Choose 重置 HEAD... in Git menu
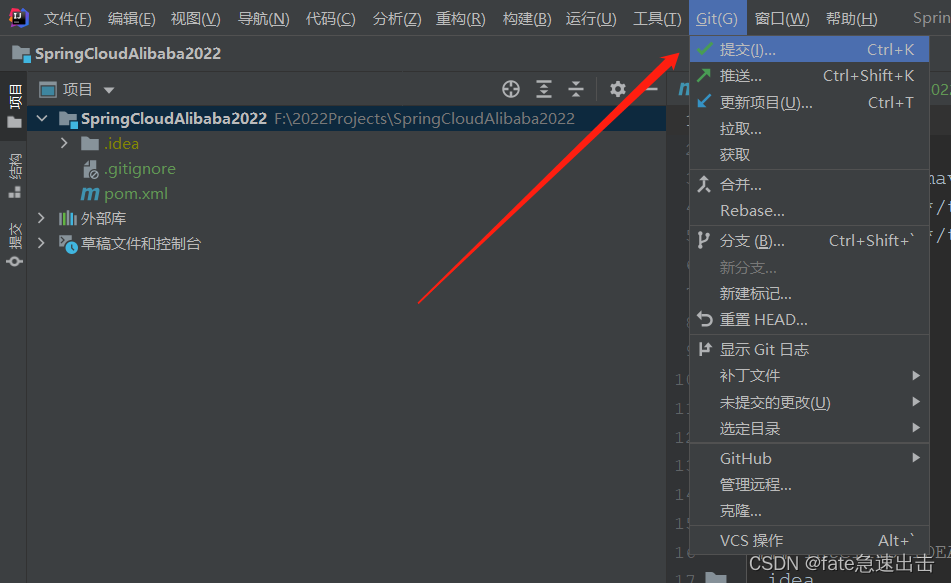This screenshot has height=583, width=951. [x=809, y=320]
